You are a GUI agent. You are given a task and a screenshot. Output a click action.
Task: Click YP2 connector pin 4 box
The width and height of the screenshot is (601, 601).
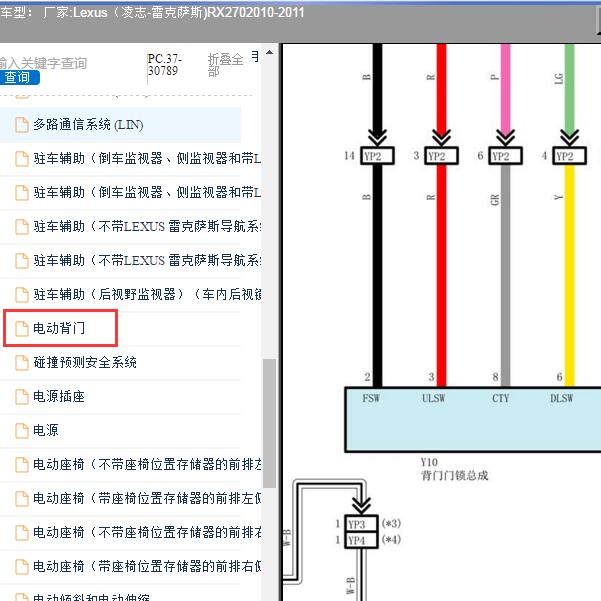pos(569,156)
